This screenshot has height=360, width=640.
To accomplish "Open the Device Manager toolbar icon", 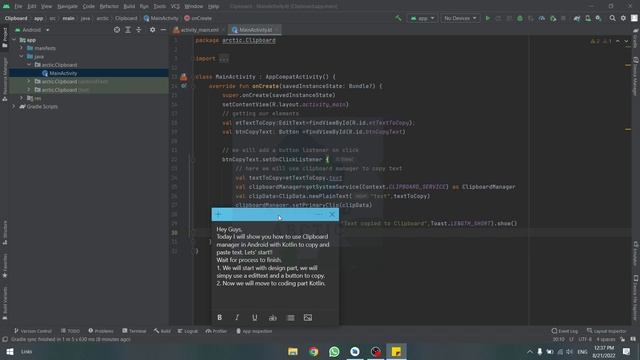I will point(588,18).
